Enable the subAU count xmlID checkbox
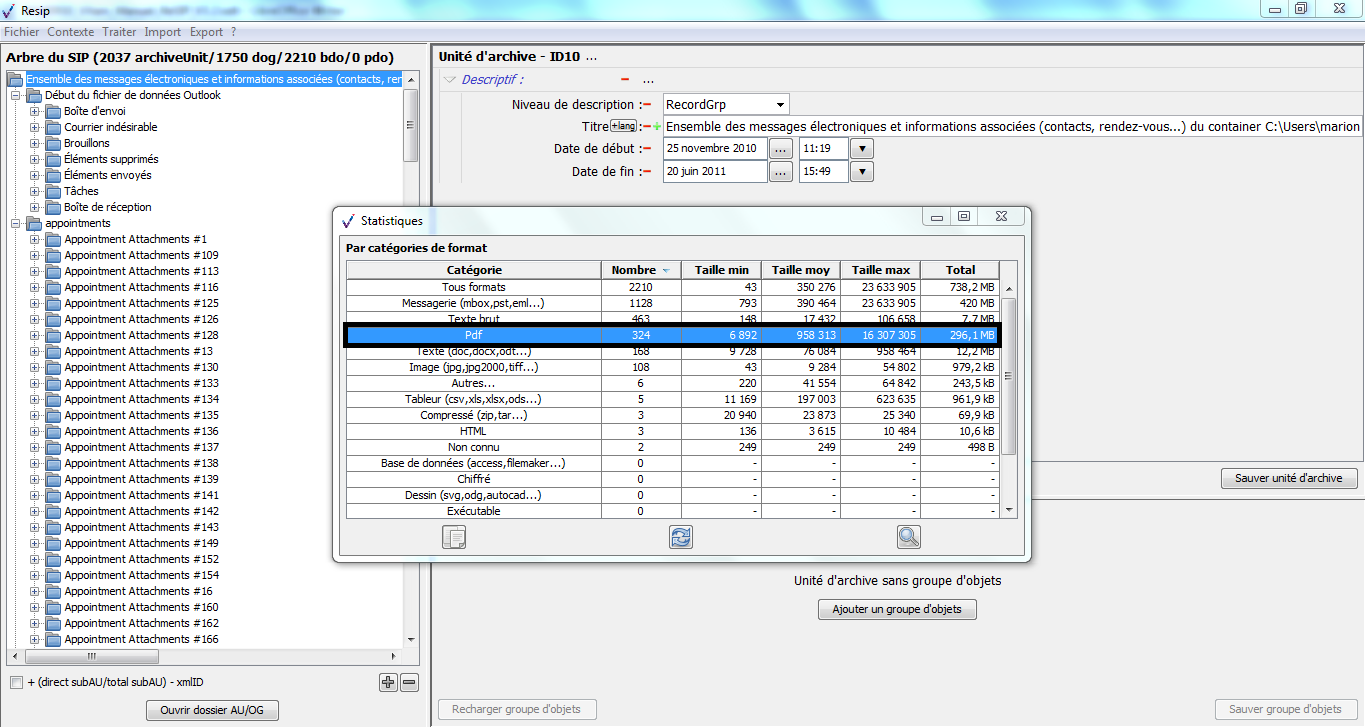Screen dimensions: 1365x727 (x=16, y=682)
